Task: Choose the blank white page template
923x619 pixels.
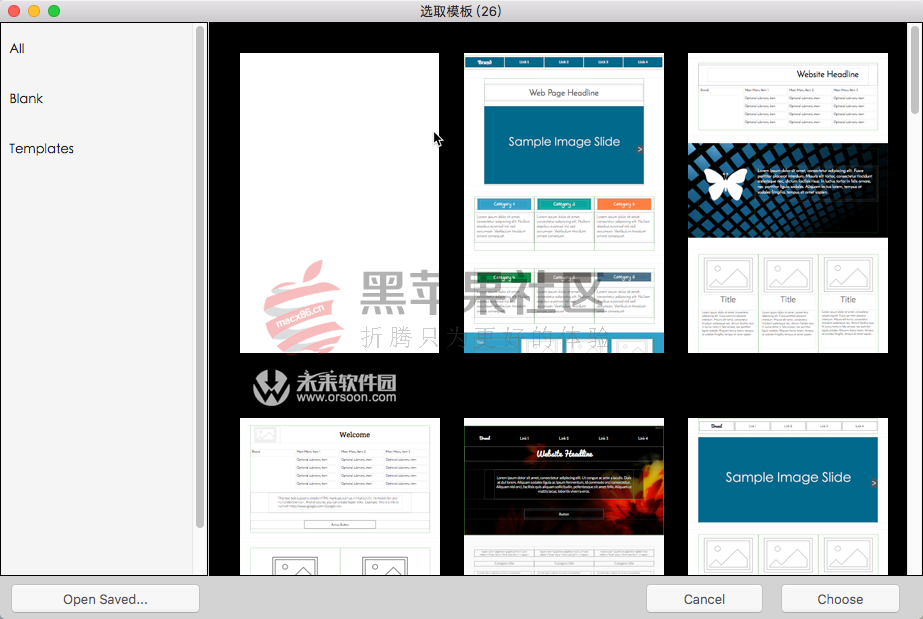Action: pyautogui.click(x=339, y=203)
